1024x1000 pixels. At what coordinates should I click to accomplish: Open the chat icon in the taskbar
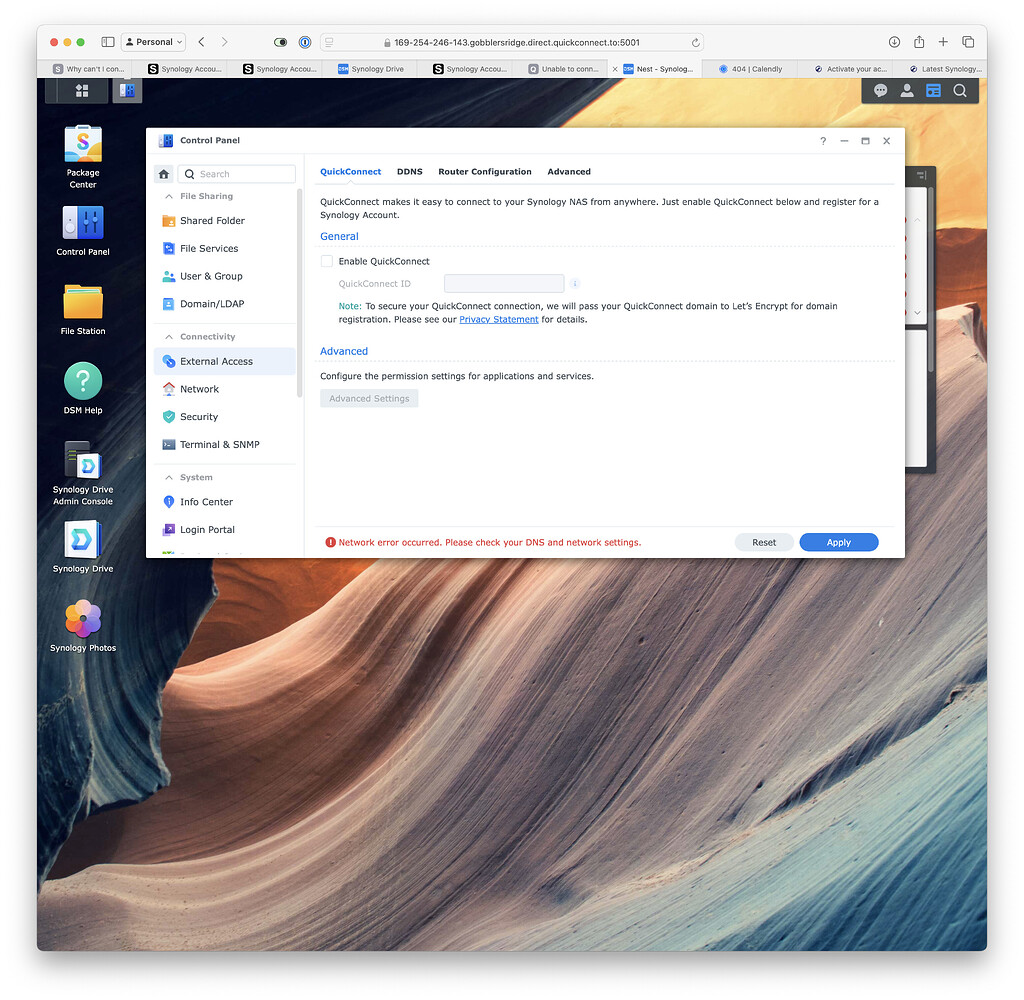coord(880,90)
